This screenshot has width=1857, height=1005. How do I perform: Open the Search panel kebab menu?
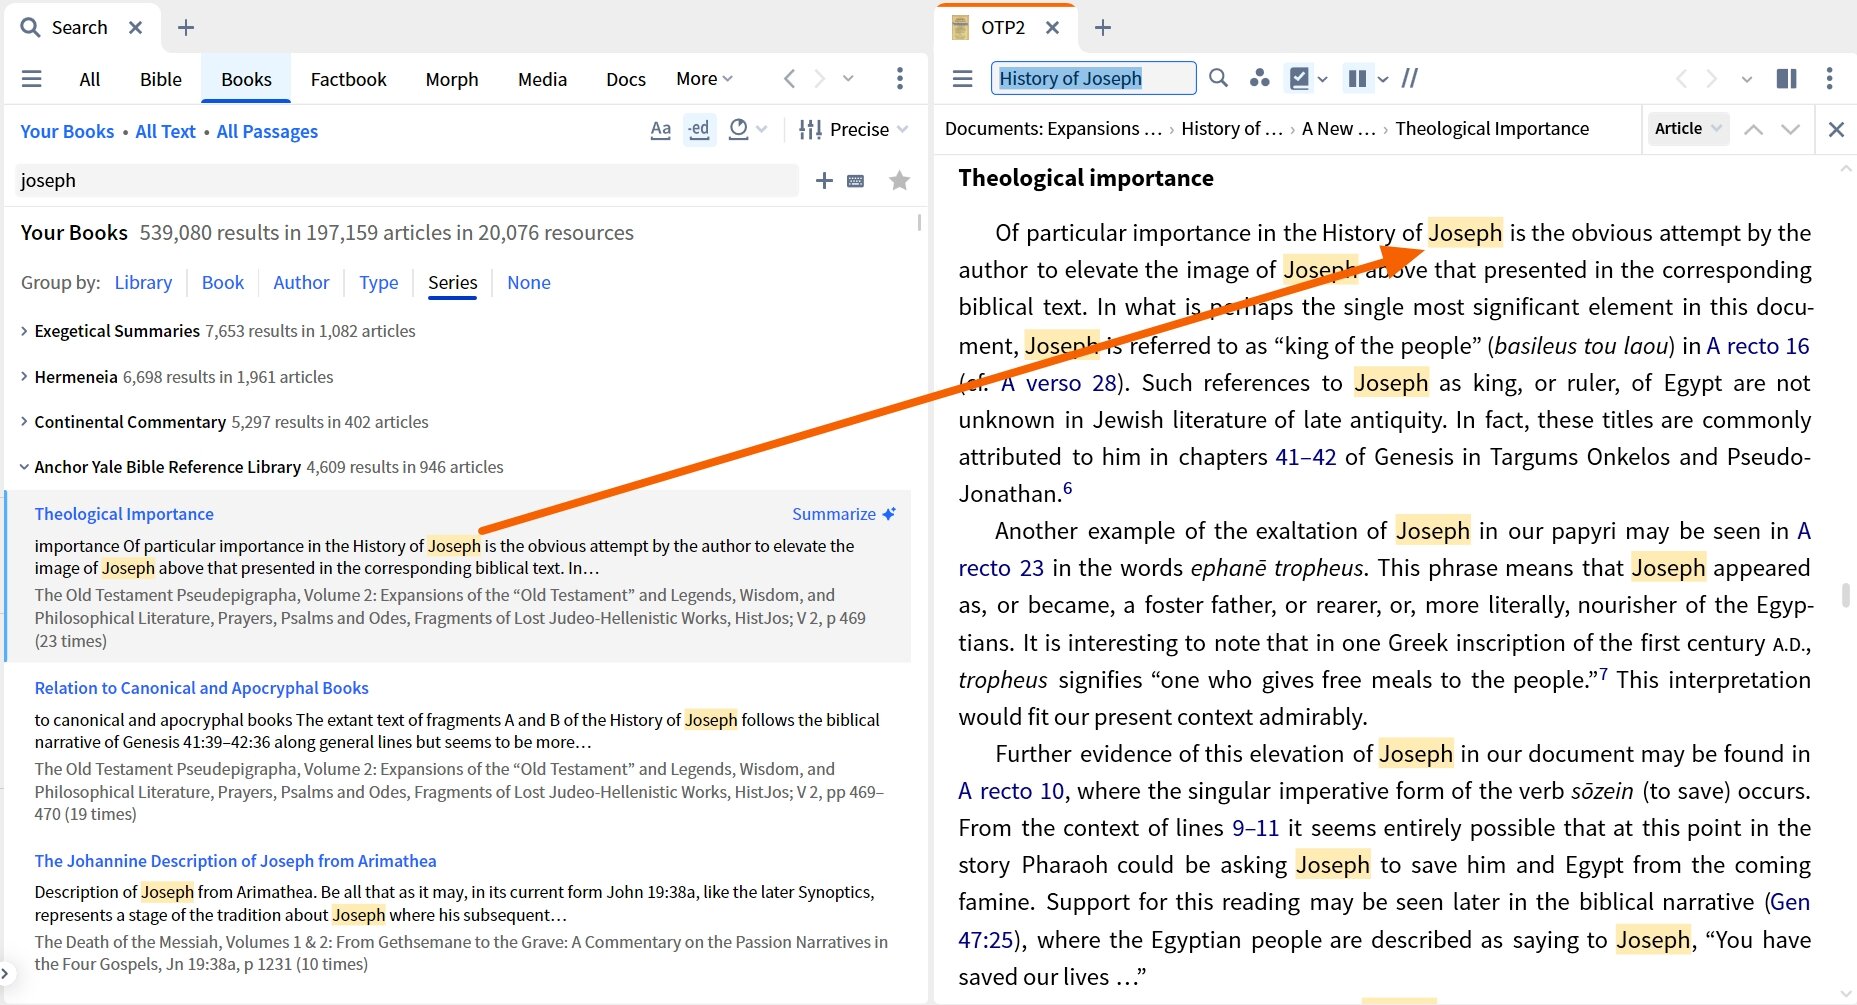pyautogui.click(x=900, y=79)
